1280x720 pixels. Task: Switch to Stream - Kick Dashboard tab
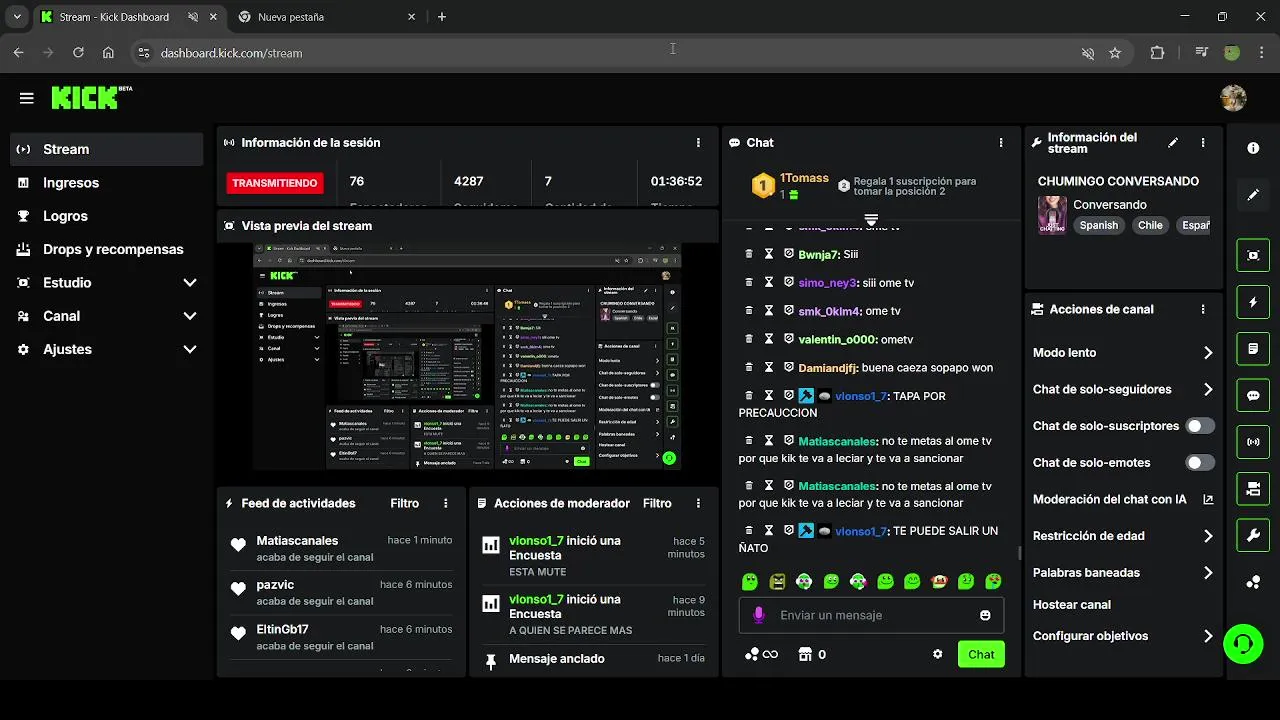[128, 17]
